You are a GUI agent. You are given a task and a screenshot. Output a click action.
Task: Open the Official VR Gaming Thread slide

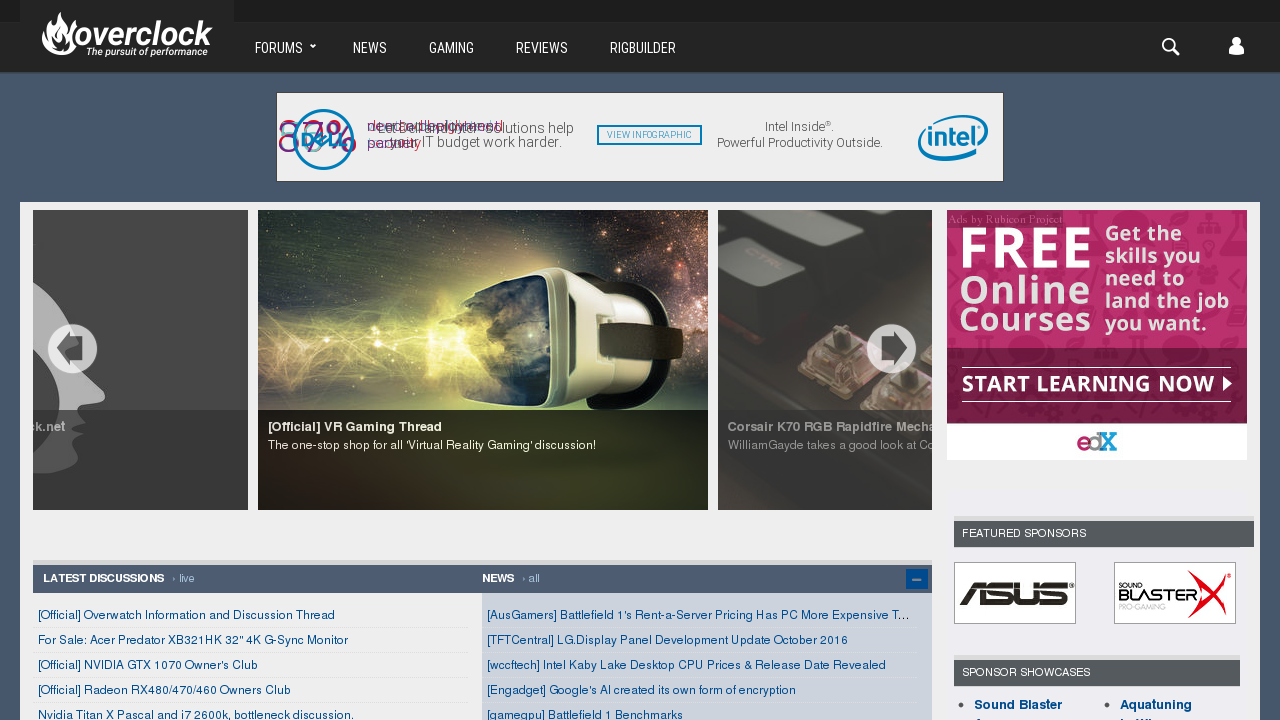483,360
